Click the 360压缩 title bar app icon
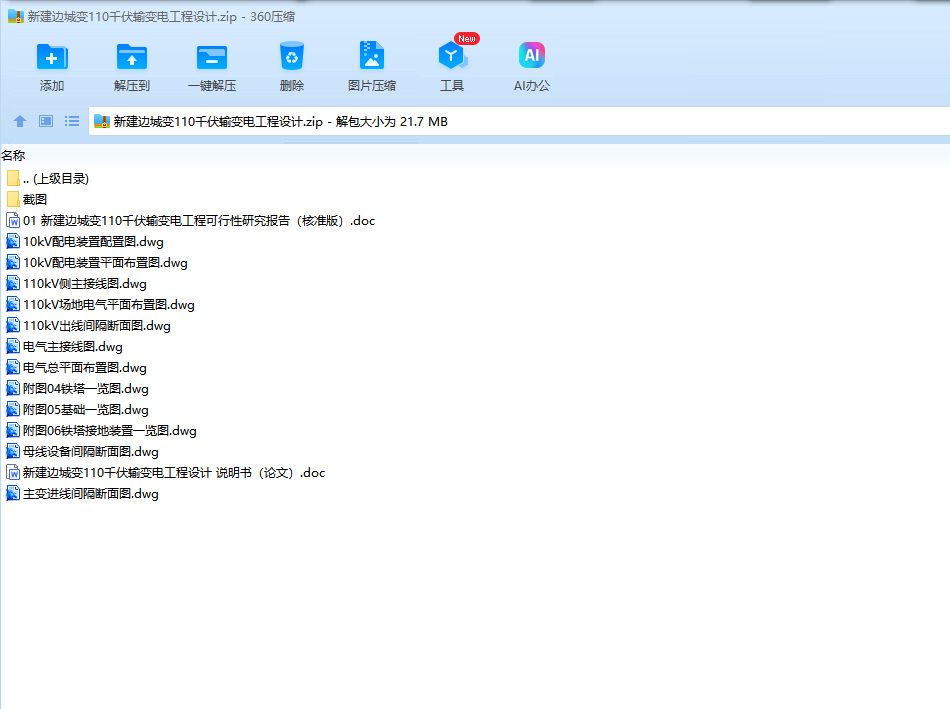Screen dimensions: 950x709 16,16
